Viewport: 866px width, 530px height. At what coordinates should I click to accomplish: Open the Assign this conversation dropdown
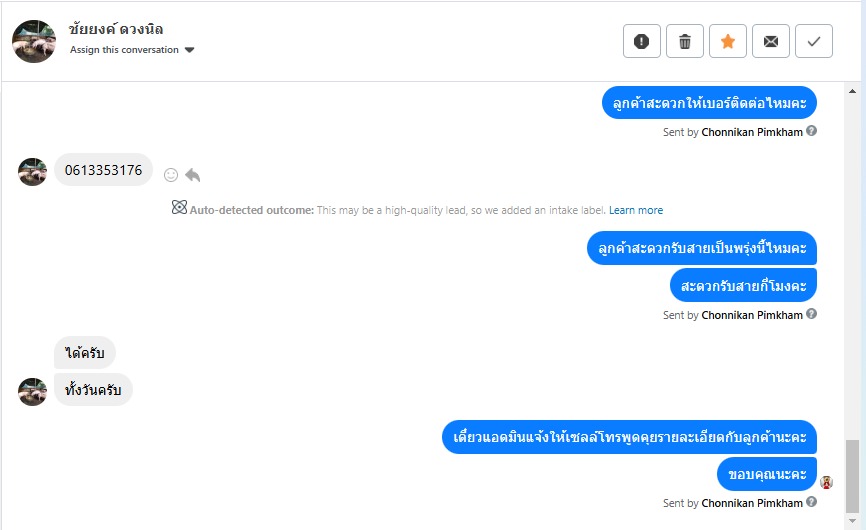(125, 50)
